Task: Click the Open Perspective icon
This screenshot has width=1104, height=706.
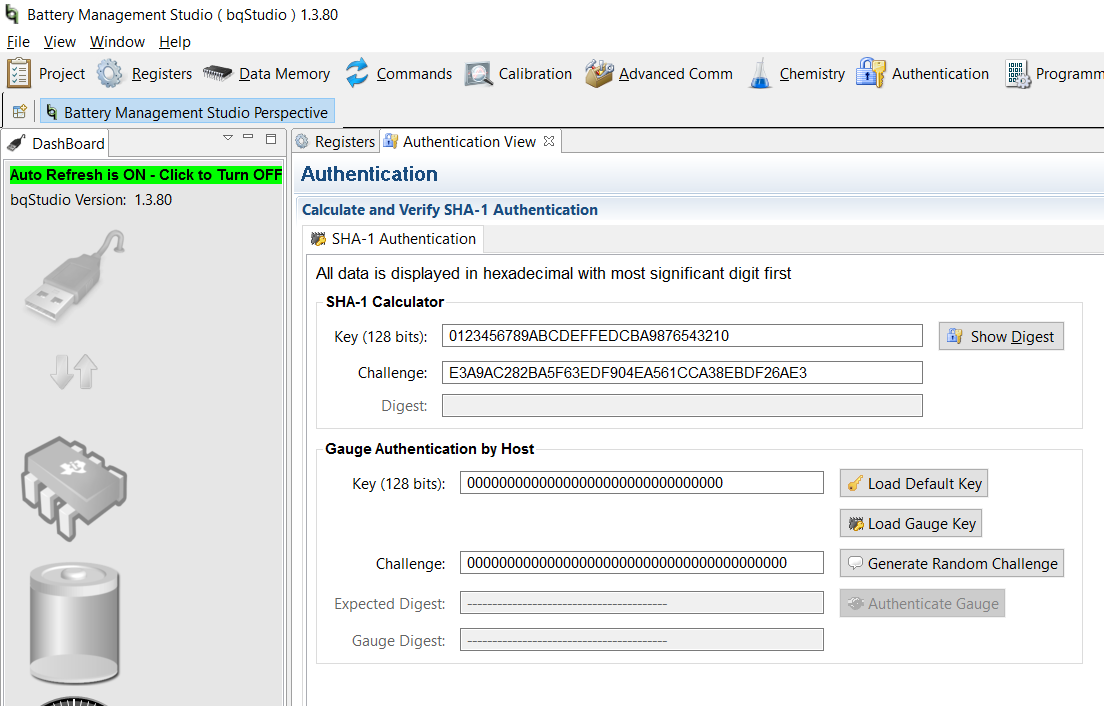Action: point(20,112)
